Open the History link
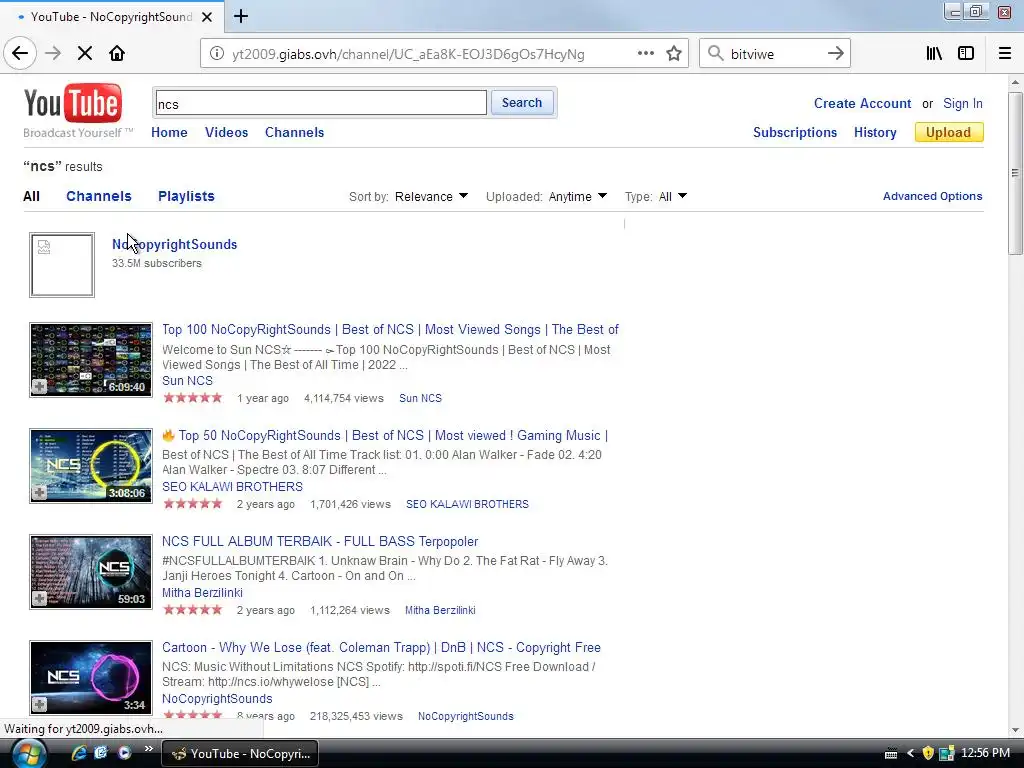The width and height of the screenshot is (1024, 768). [x=875, y=133]
